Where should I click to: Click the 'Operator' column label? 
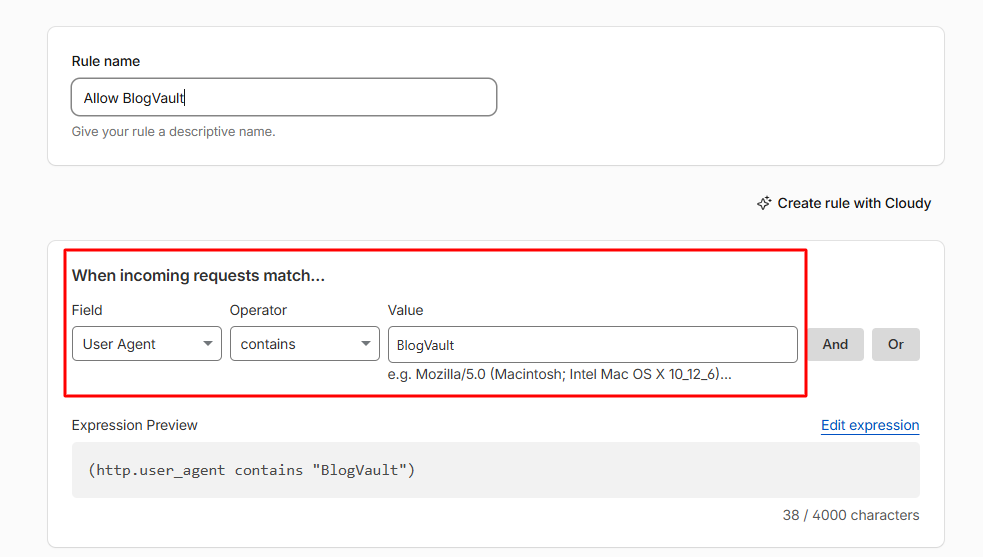(x=258, y=310)
